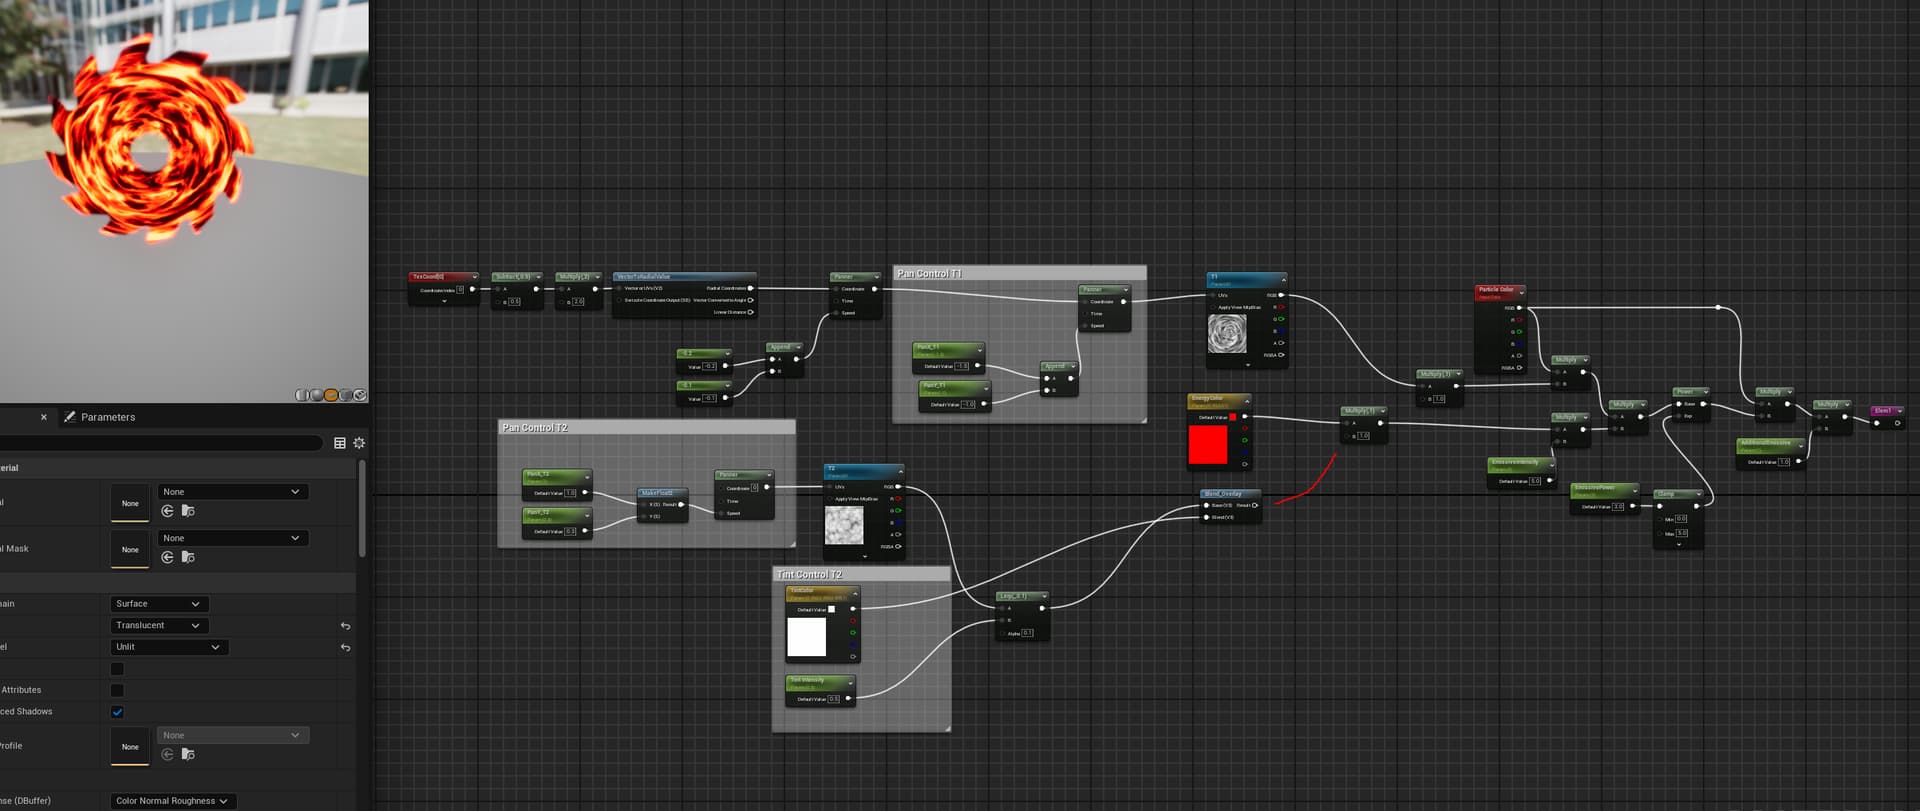This screenshot has width=1920, height=811.
Task: Click browse-to-asset icon under topmost None slot
Action: point(188,511)
